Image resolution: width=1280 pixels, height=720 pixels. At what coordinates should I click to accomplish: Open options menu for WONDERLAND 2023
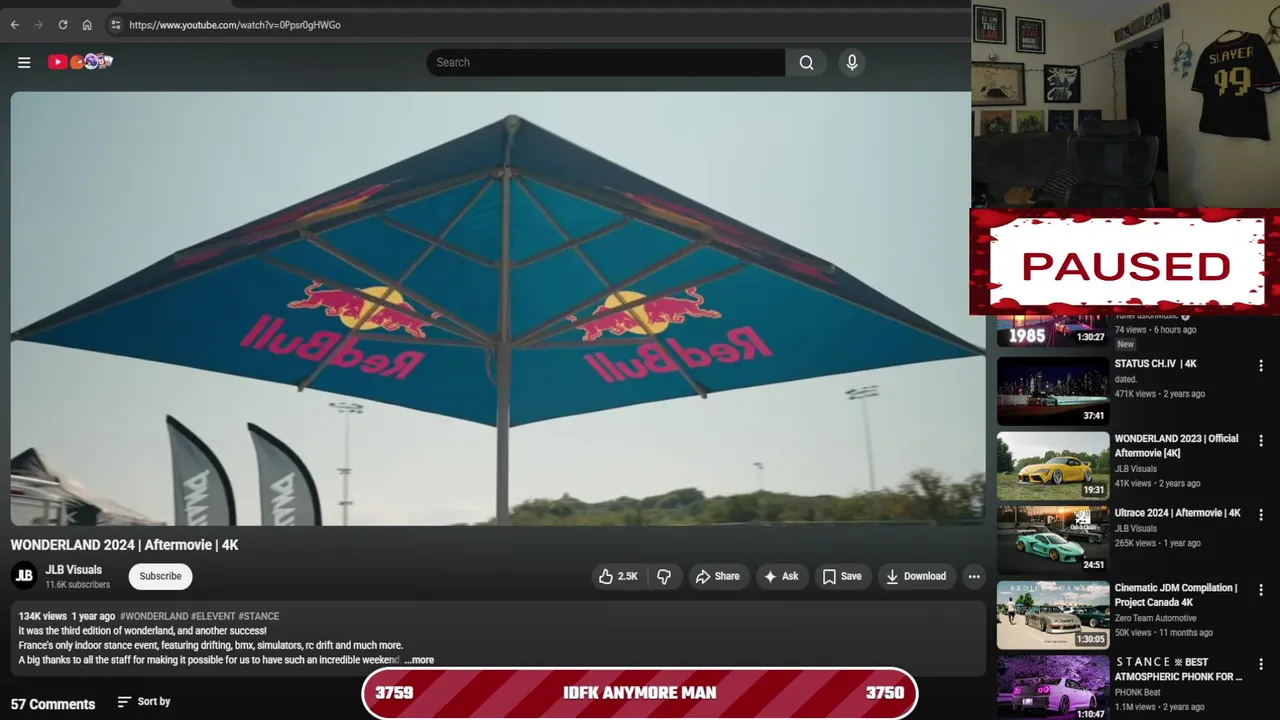(1261, 441)
